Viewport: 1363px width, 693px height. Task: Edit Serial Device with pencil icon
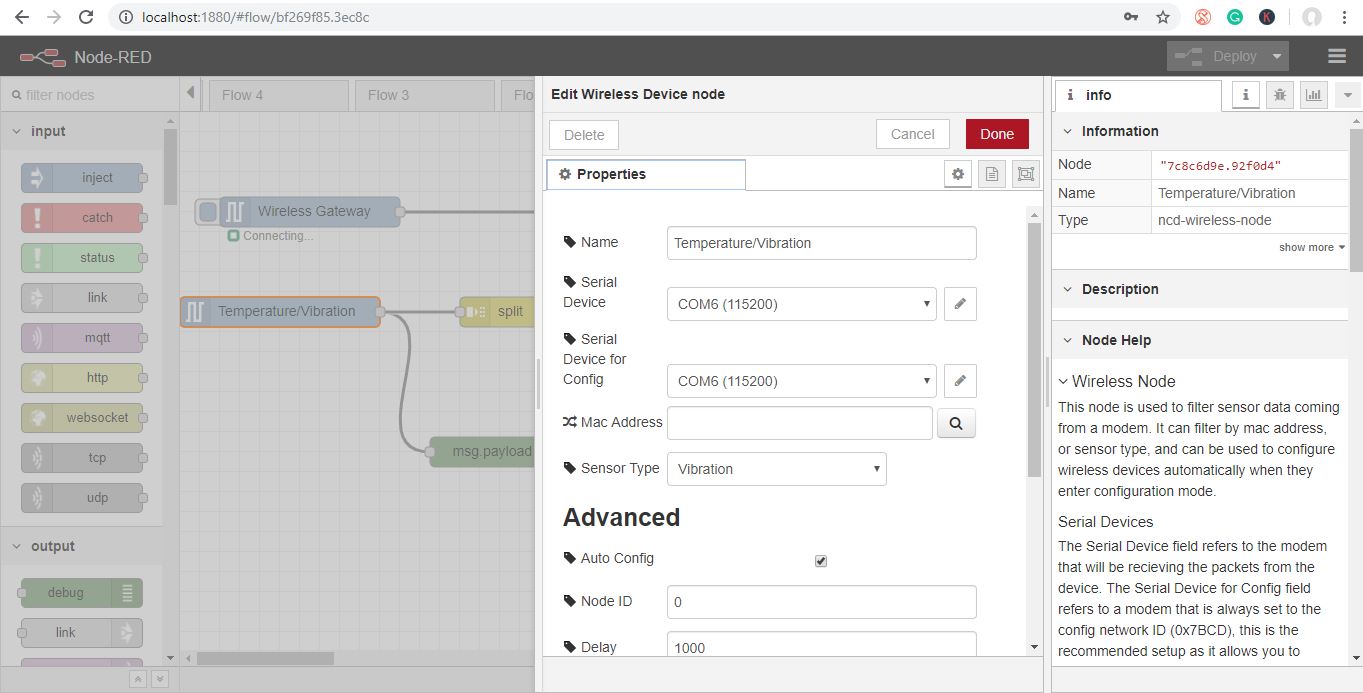[960, 304]
